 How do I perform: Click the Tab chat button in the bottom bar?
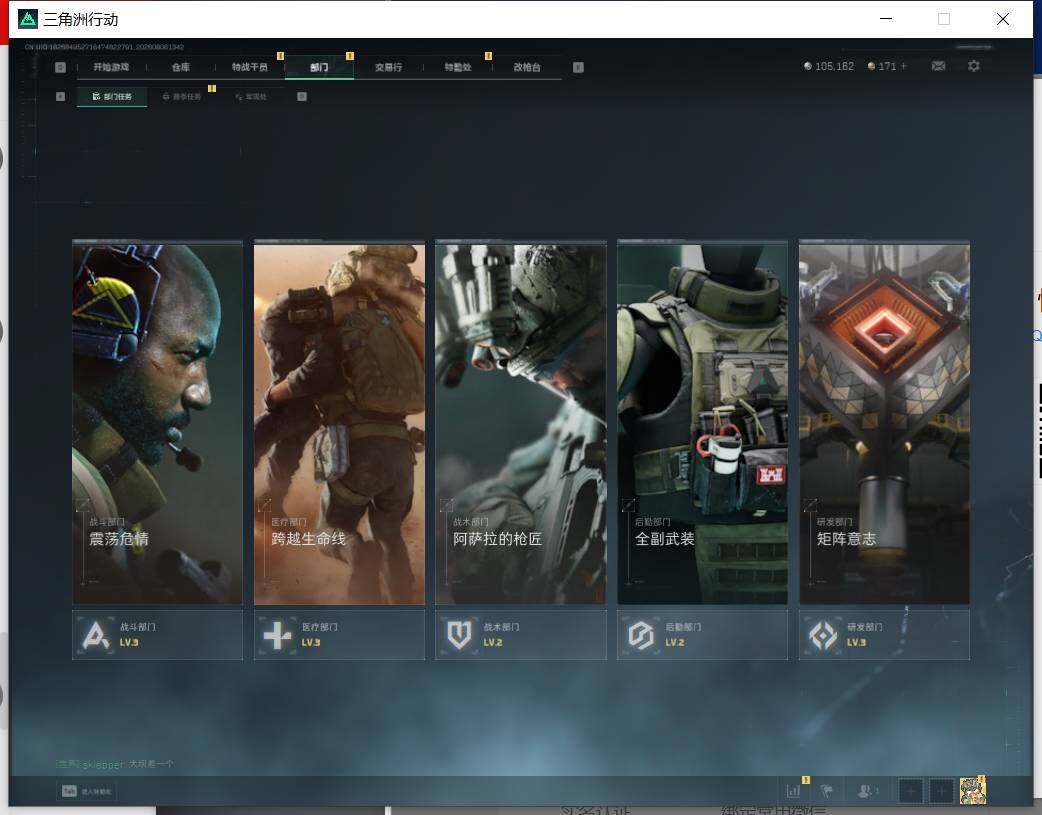[86, 791]
